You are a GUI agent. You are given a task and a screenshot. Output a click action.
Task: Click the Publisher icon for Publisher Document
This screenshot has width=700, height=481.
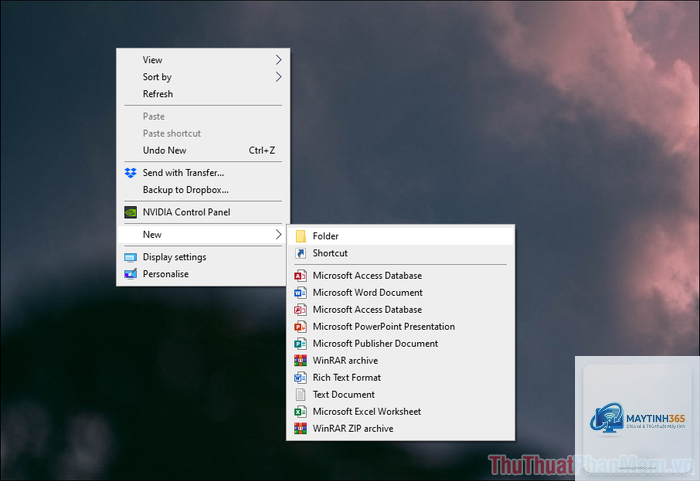click(x=300, y=343)
